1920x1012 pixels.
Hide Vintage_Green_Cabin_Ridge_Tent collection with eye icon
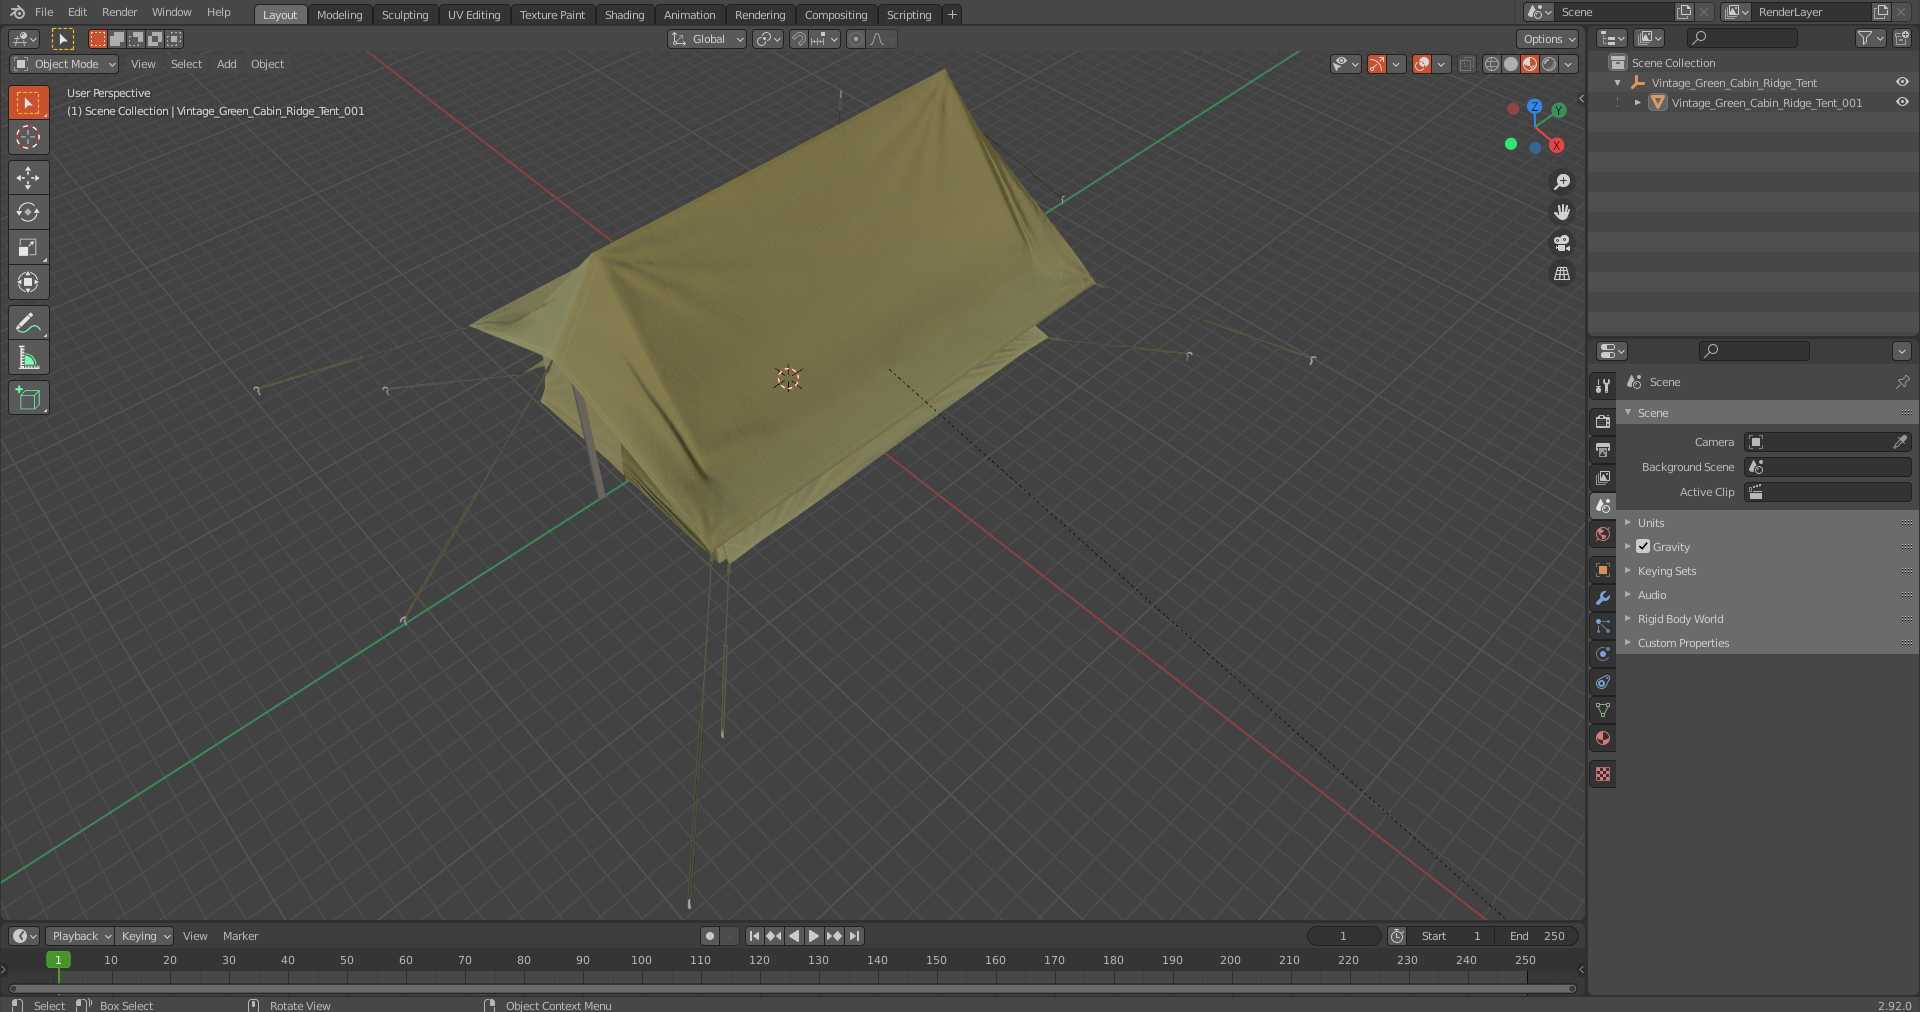[x=1902, y=82]
